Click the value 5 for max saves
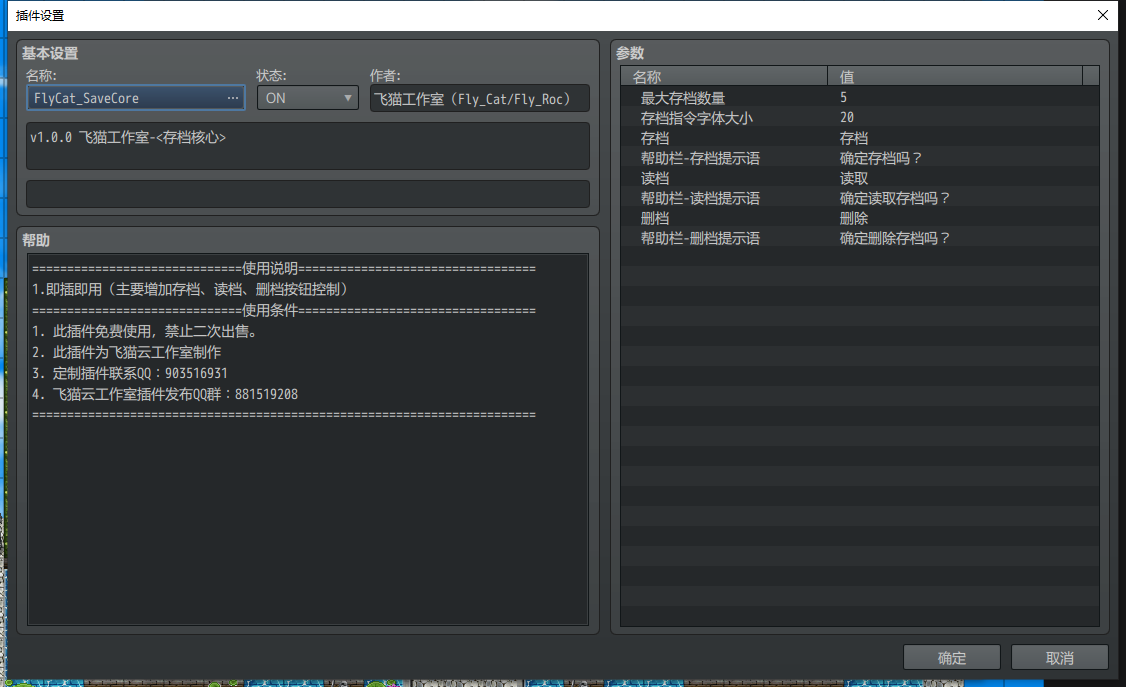Viewport: 1126px width, 687px height. pos(843,98)
